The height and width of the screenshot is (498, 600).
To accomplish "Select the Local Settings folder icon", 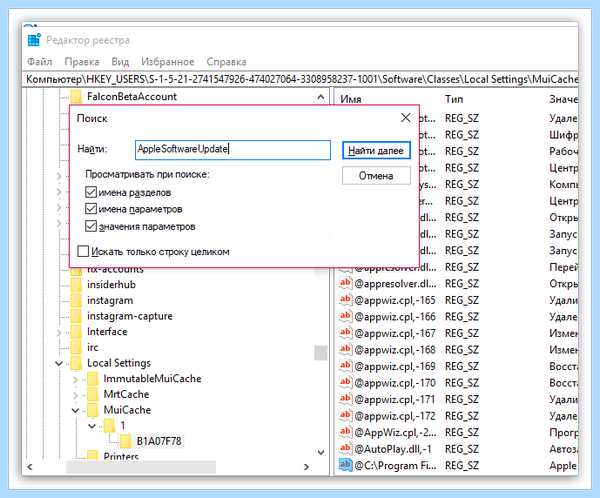I will click(76, 363).
